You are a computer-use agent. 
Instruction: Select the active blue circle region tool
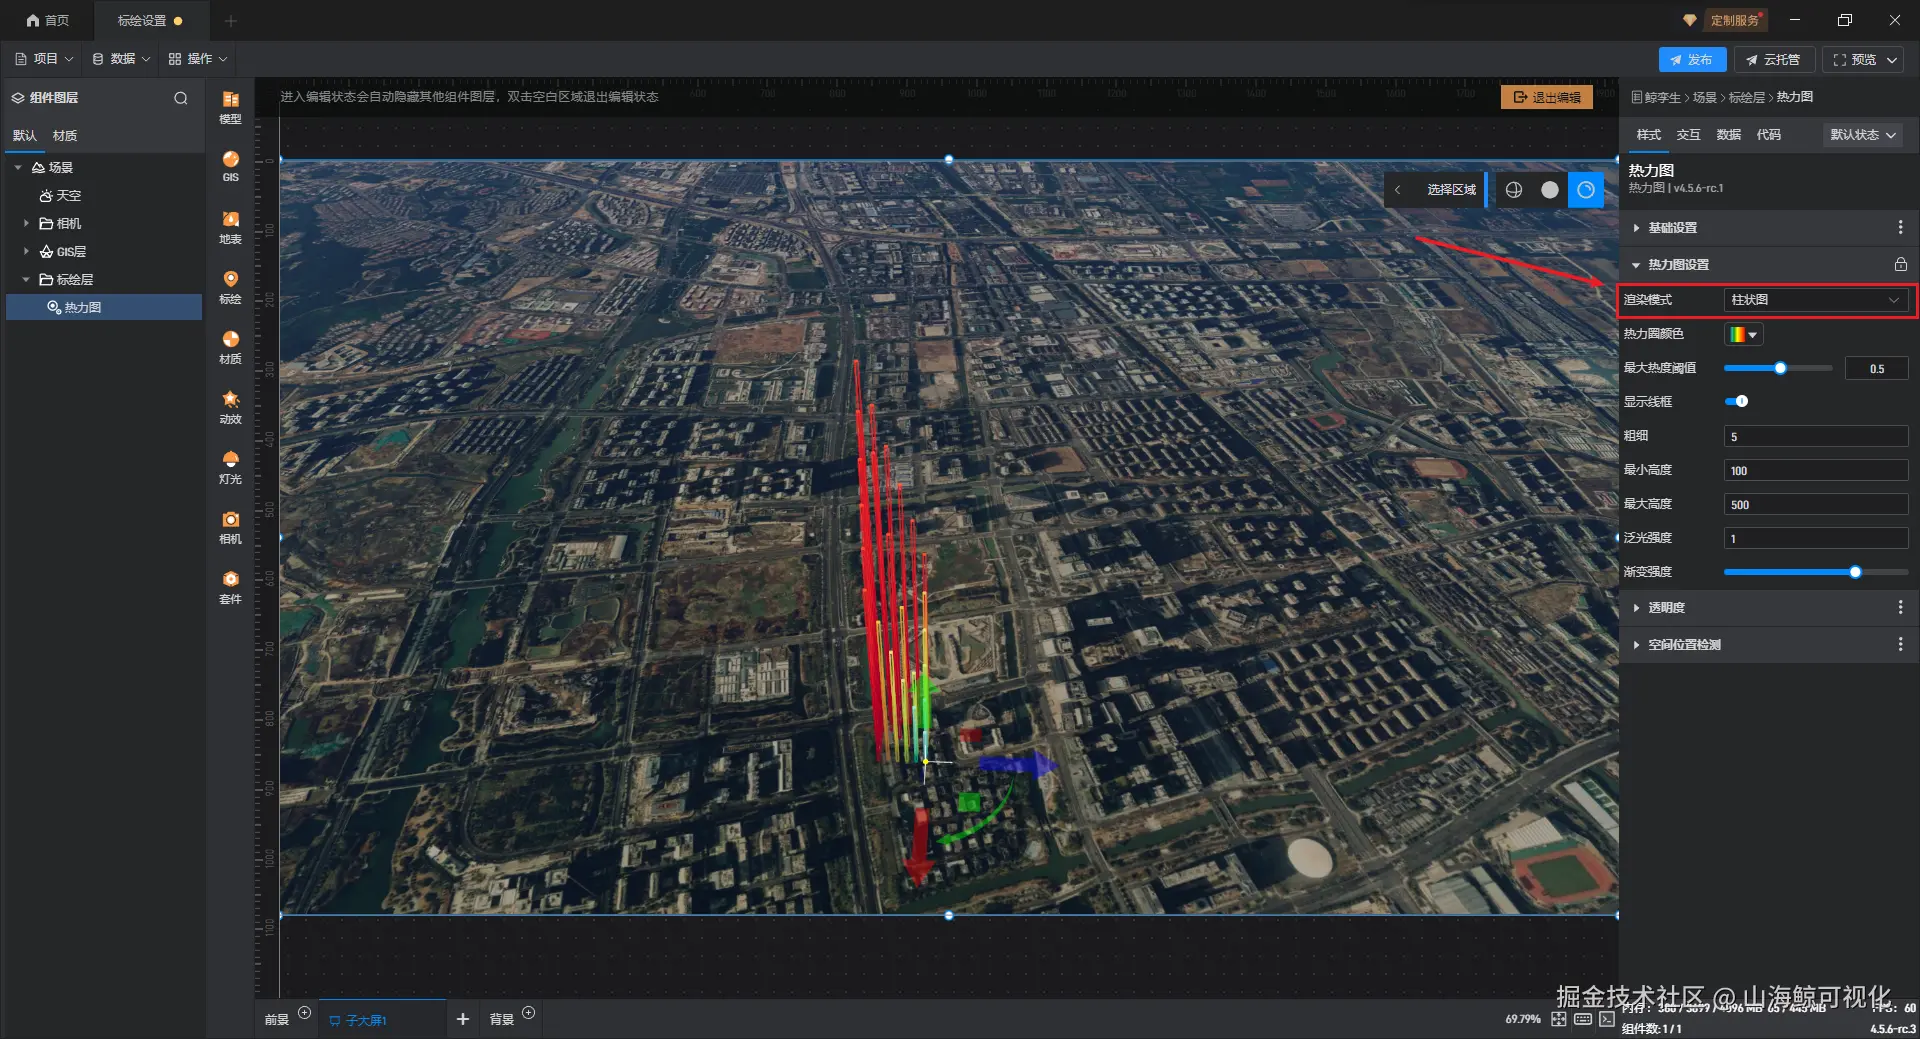click(x=1586, y=190)
